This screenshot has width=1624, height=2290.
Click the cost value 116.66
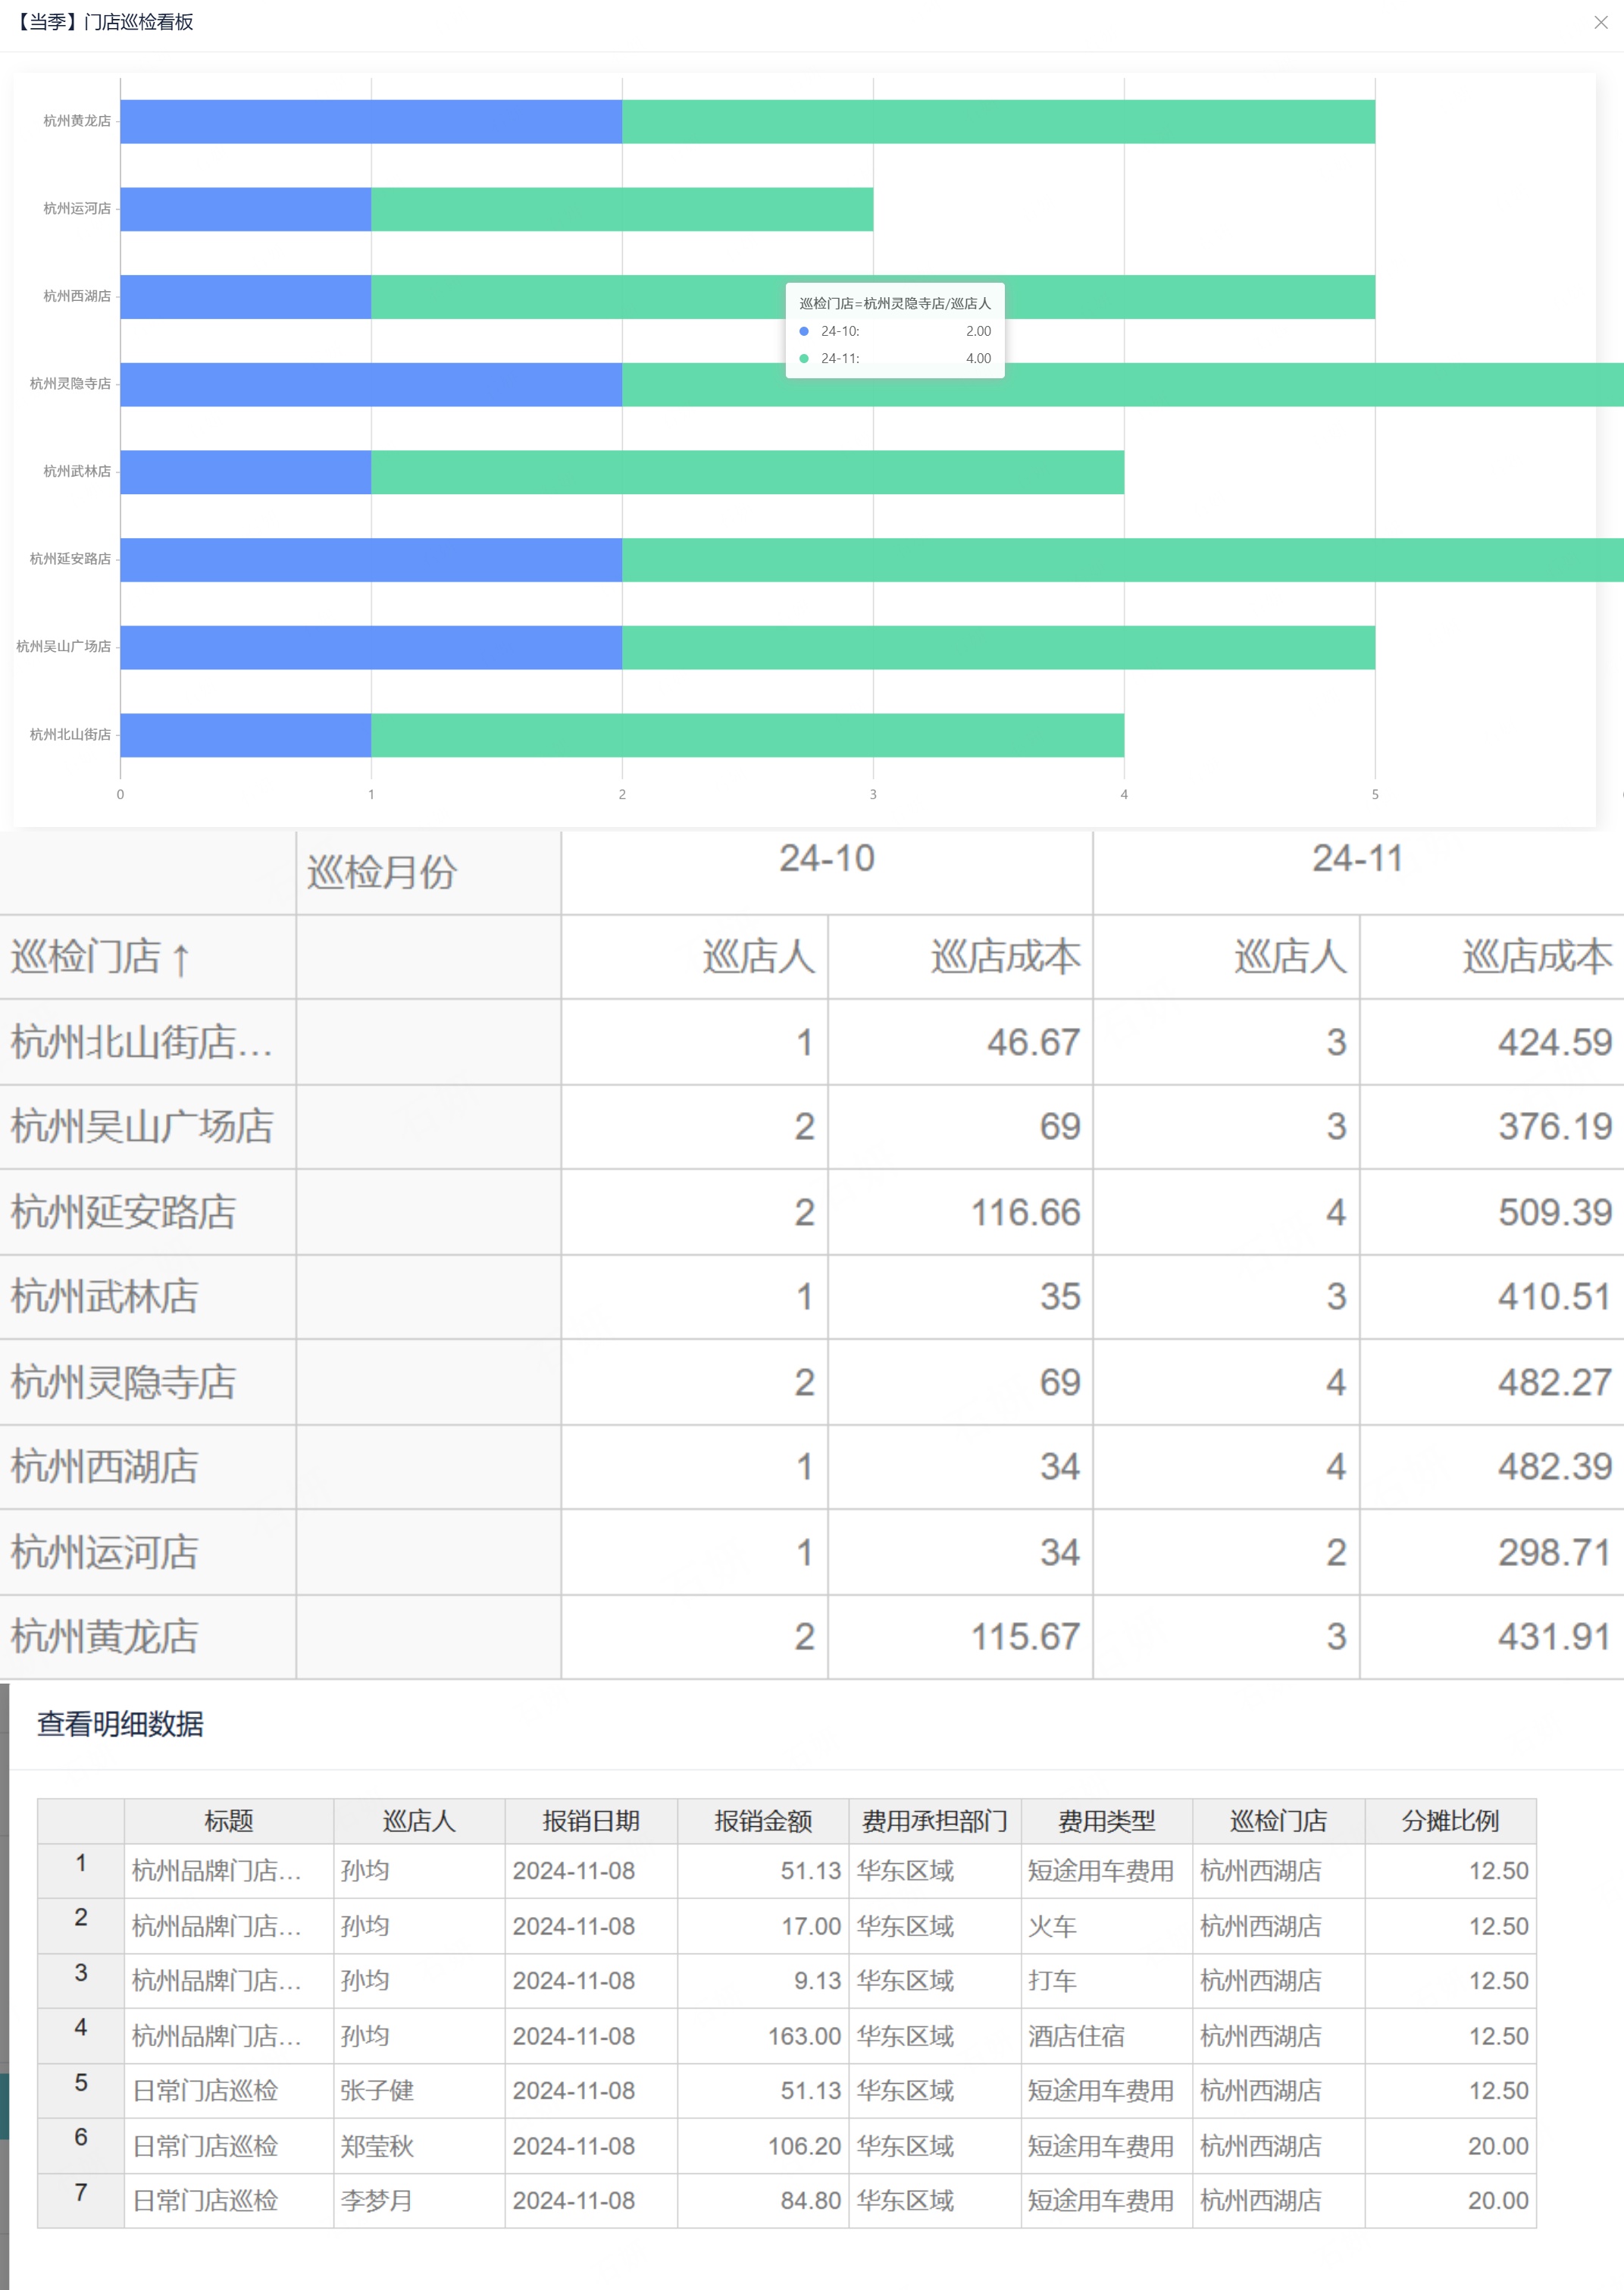pos(1026,1212)
